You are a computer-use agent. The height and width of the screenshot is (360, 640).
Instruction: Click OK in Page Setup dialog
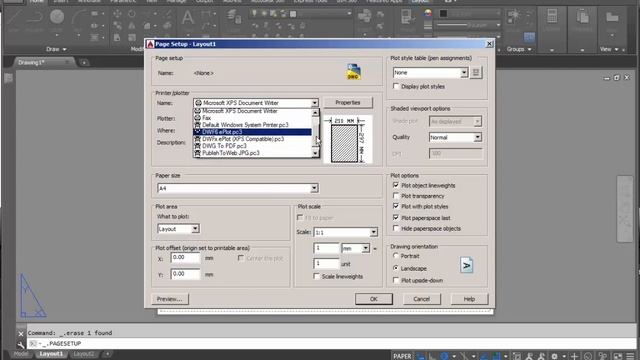pos(373,299)
